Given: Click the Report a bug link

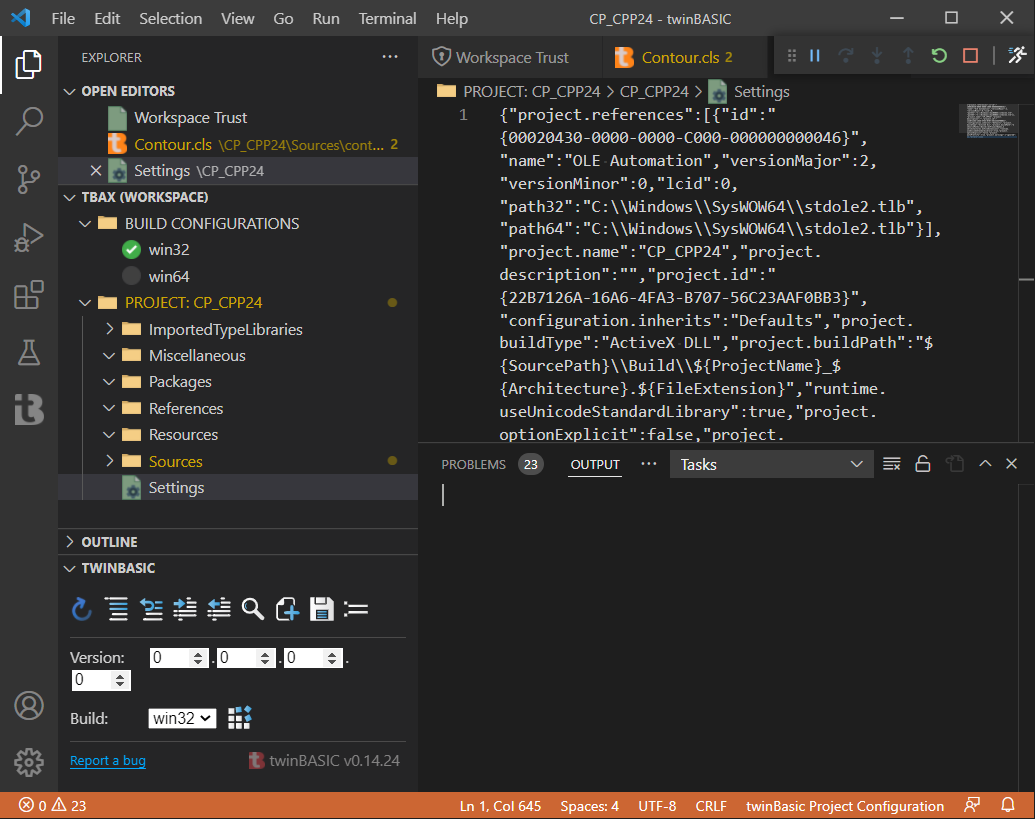Looking at the screenshot, I should click(x=107, y=761).
